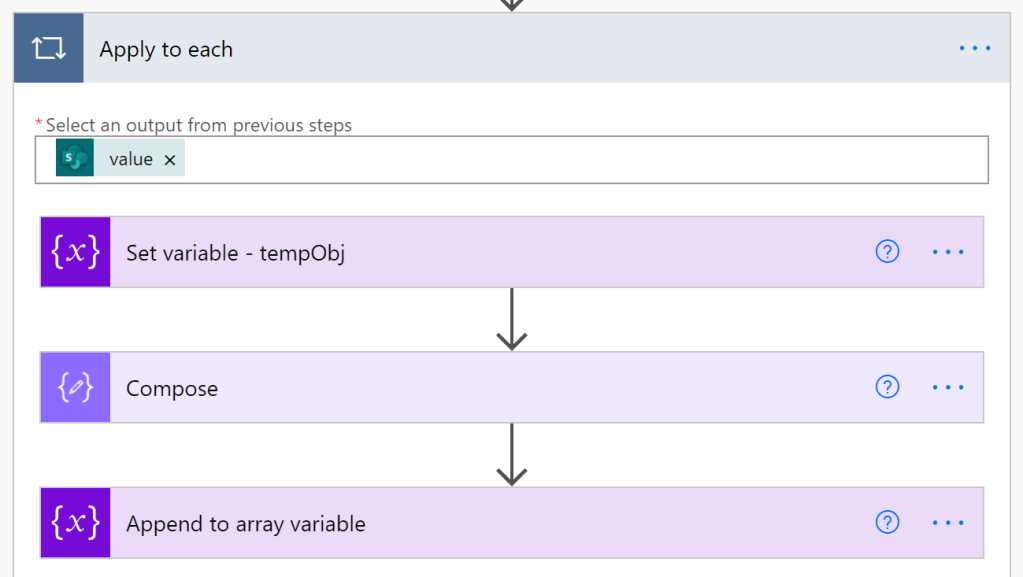Expand the Compose action card

point(480,387)
